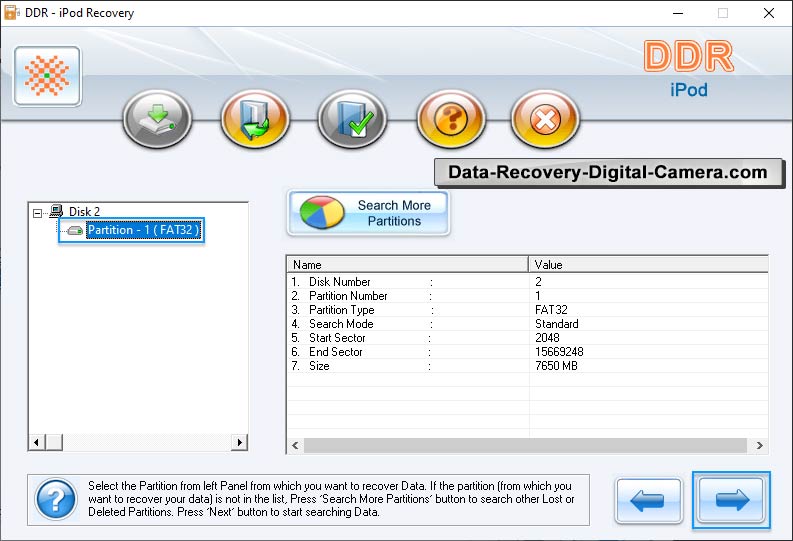Click the 'Partition Number' row
The image size is (793, 541).
point(527,296)
